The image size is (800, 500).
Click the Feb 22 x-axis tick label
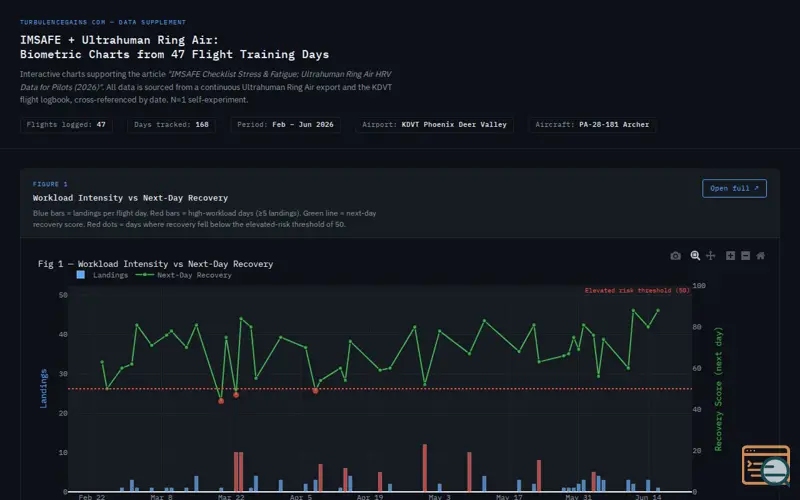pos(92,496)
